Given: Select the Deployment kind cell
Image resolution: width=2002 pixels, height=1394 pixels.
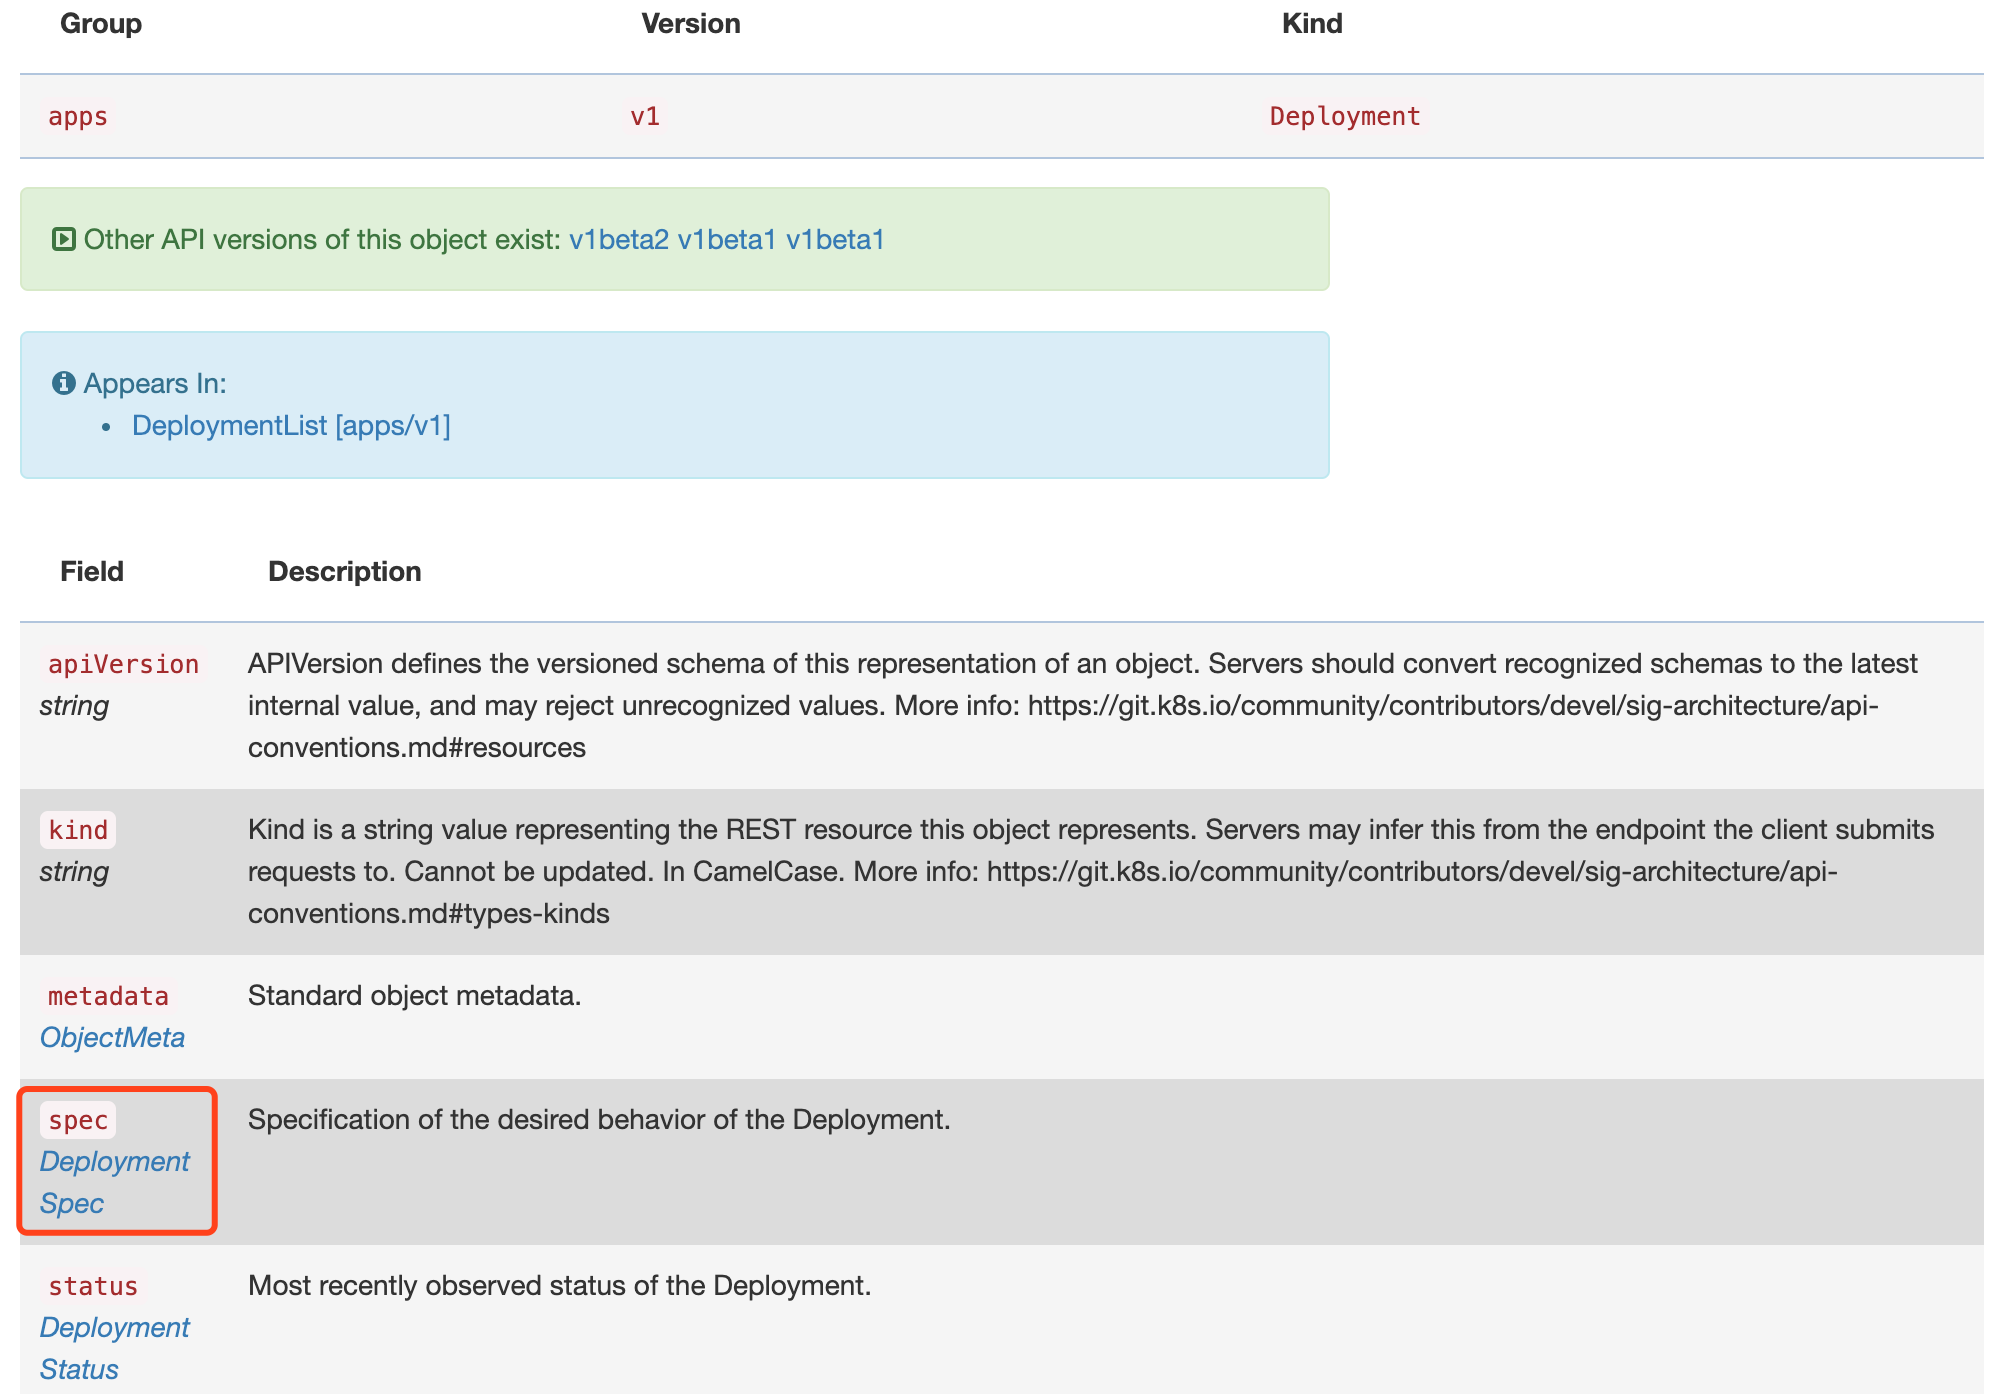Looking at the screenshot, I should pos(1344,116).
